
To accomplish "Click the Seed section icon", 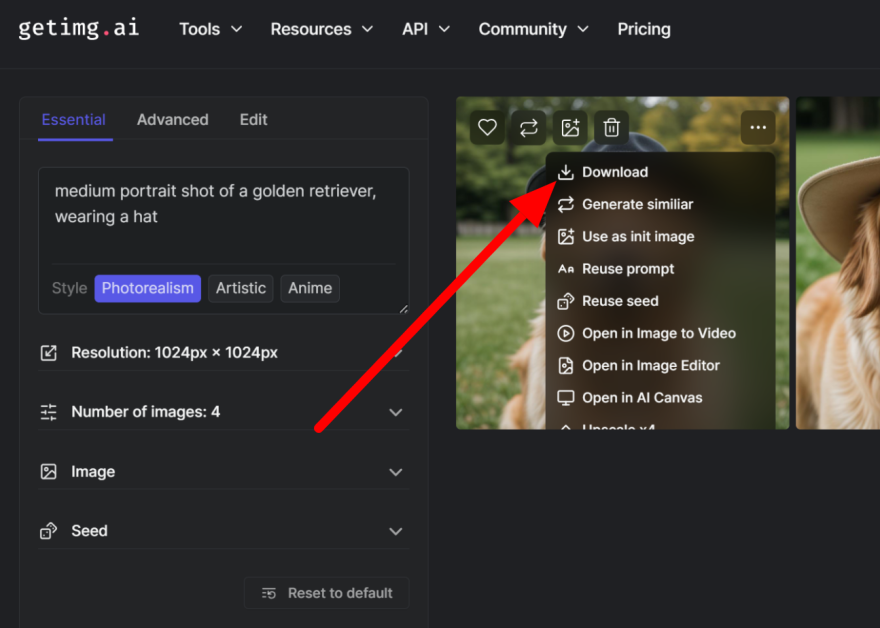I will pos(49,531).
